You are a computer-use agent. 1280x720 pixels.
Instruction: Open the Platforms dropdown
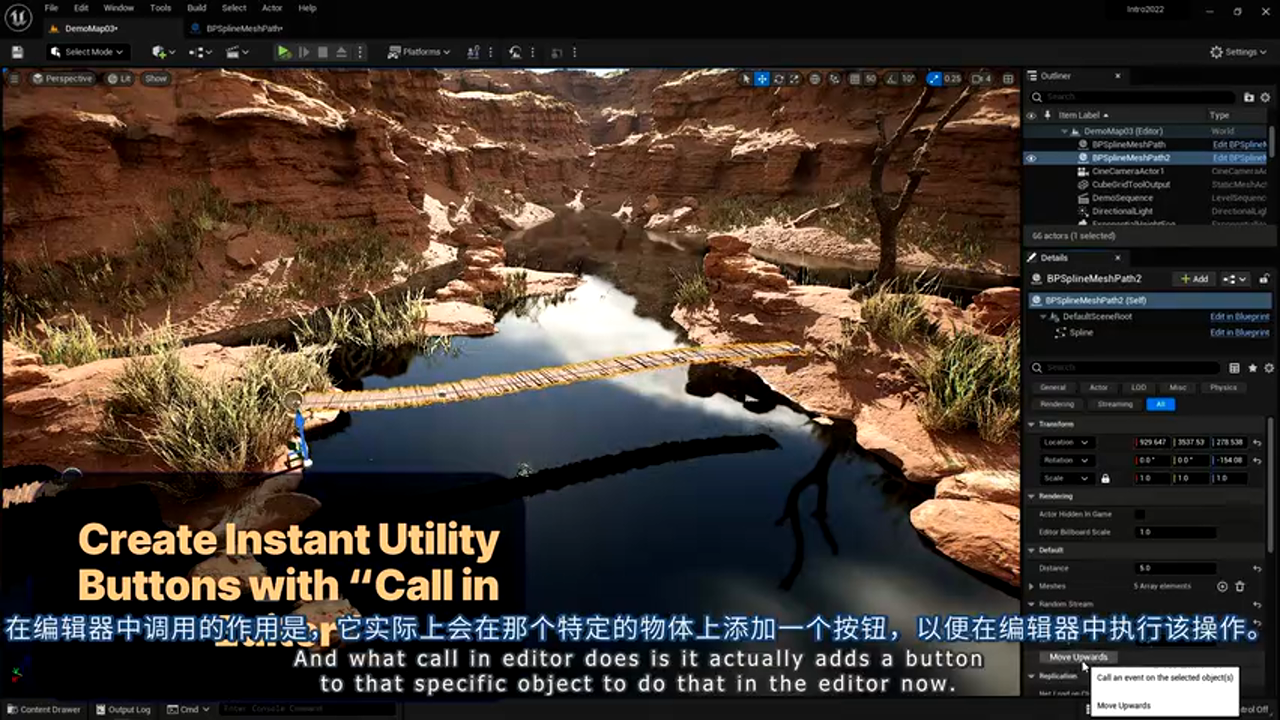pyautogui.click(x=419, y=52)
